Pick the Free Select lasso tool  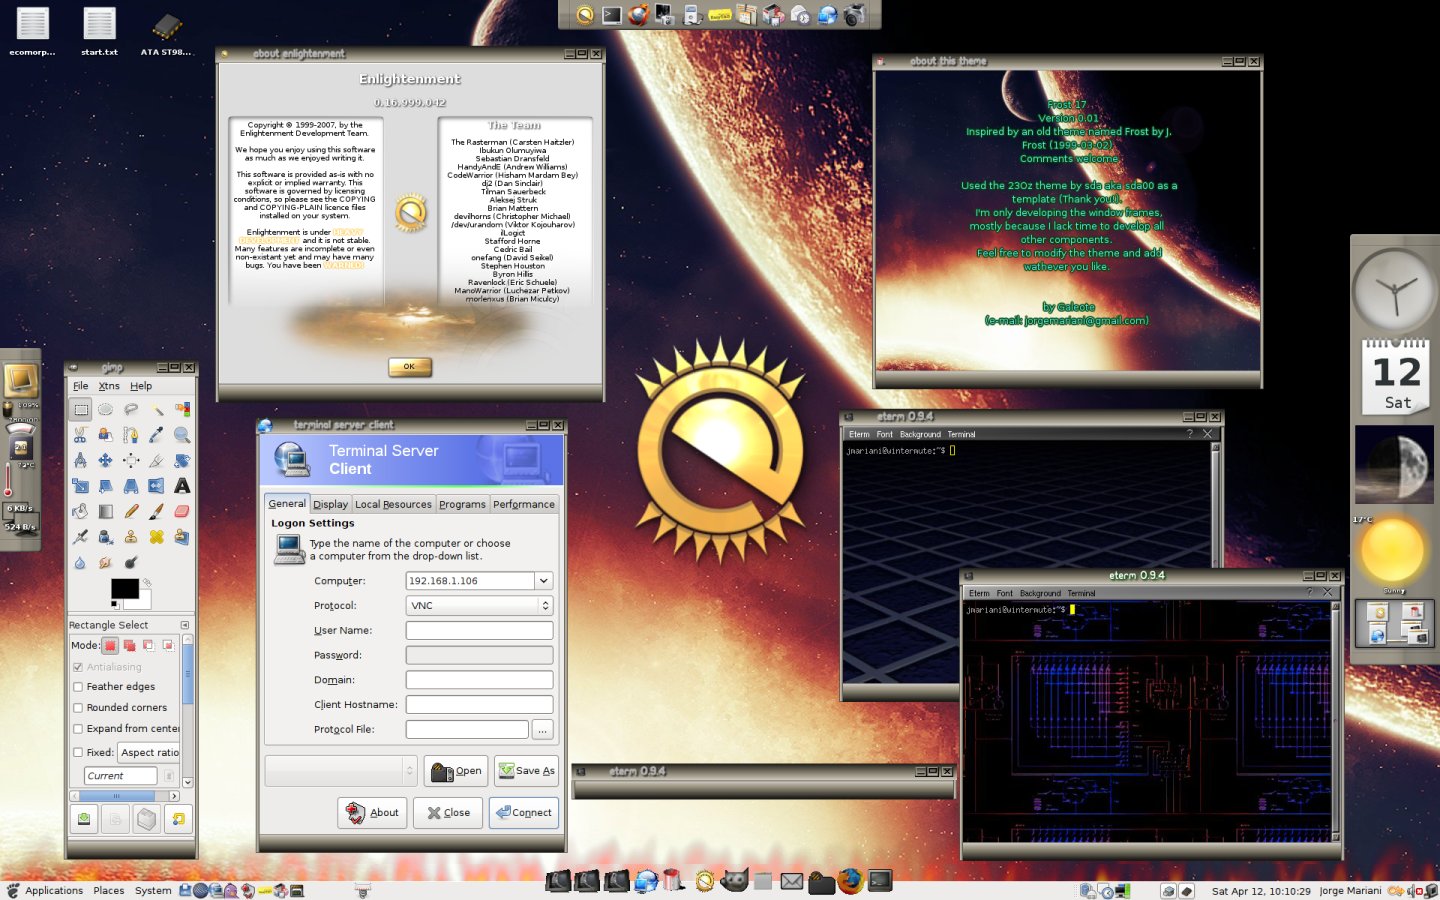tap(131, 409)
